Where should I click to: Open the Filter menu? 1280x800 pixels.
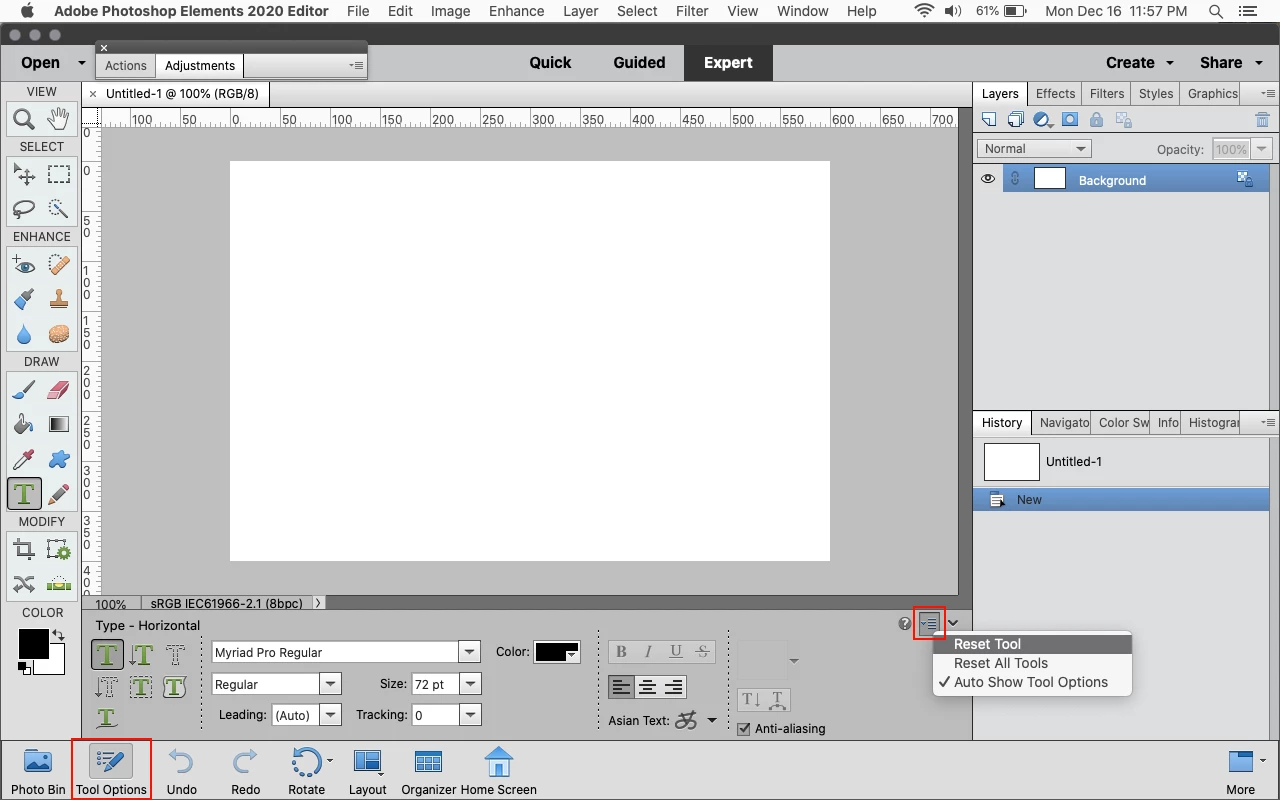(x=692, y=11)
